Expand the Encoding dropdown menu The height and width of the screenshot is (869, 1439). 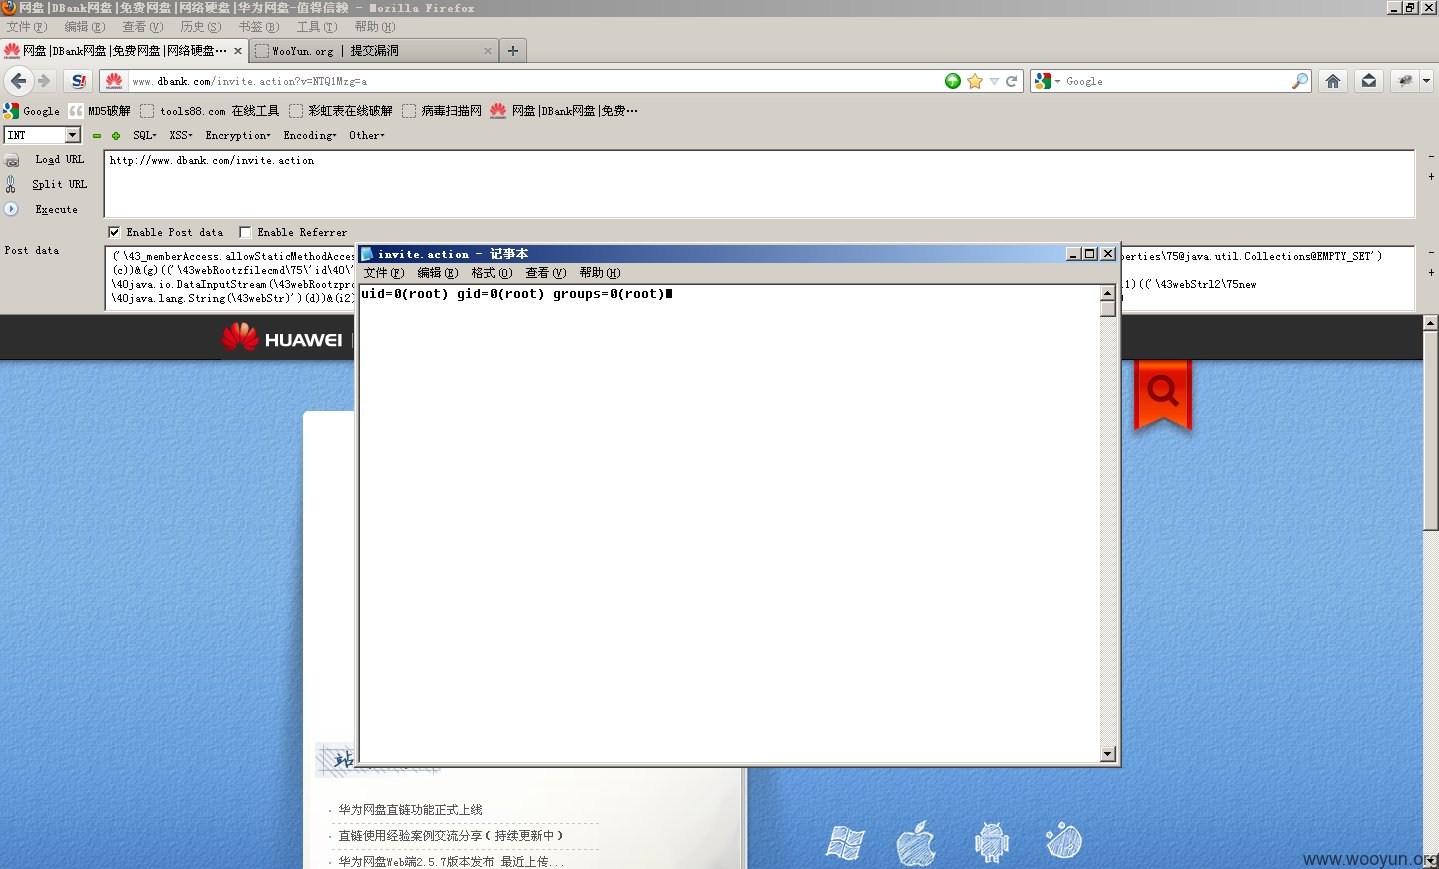point(310,135)
